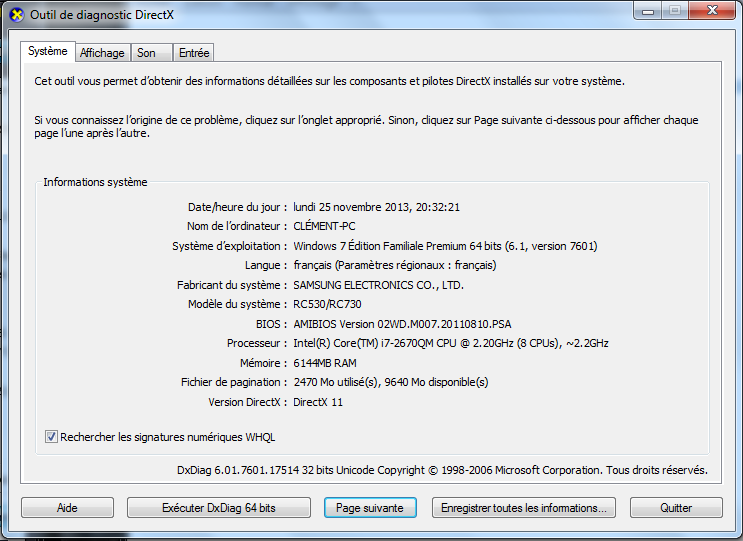Open the Affichage tab
743x541 pixels.
tap(102, 53)
